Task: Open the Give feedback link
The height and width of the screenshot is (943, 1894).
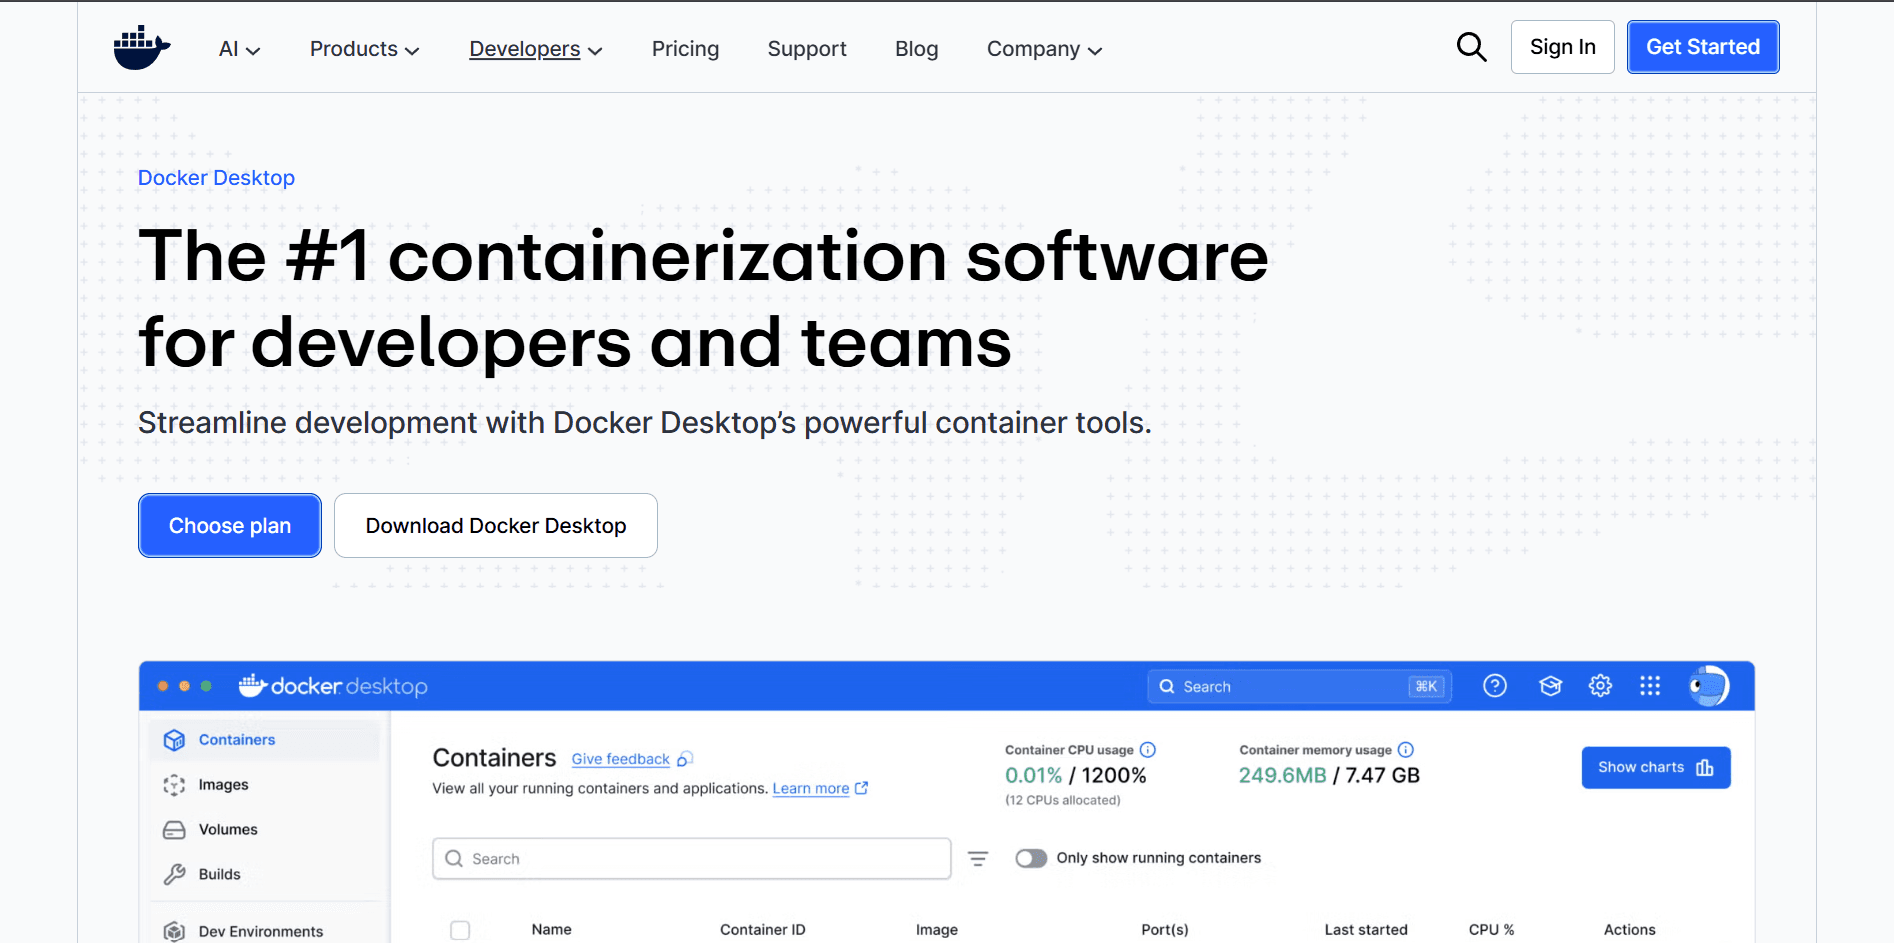Action: tap(620, 759)
